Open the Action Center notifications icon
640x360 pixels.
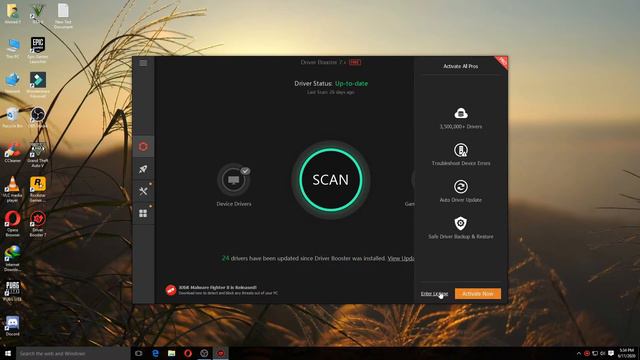(611, 353)
